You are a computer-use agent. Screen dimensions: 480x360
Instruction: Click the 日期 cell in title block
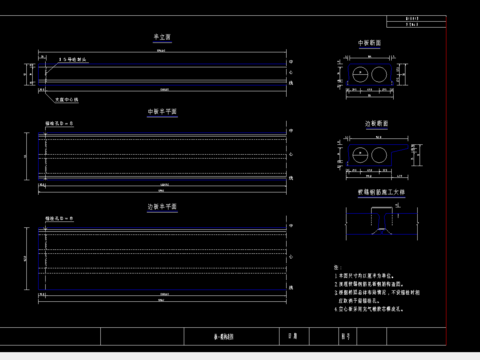point(294,337)
